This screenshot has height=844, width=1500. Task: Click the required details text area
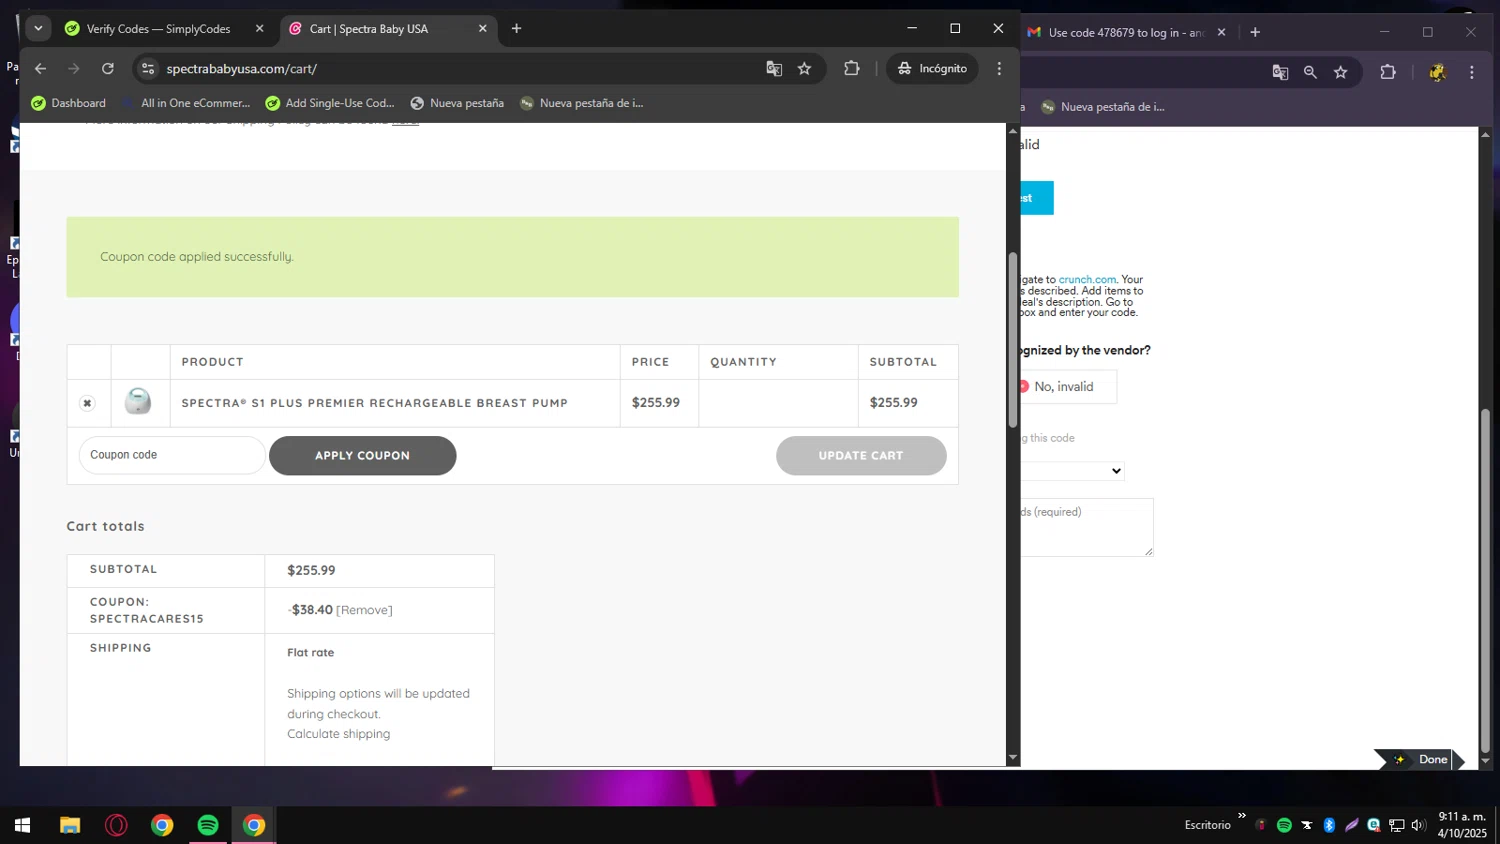1087,527
